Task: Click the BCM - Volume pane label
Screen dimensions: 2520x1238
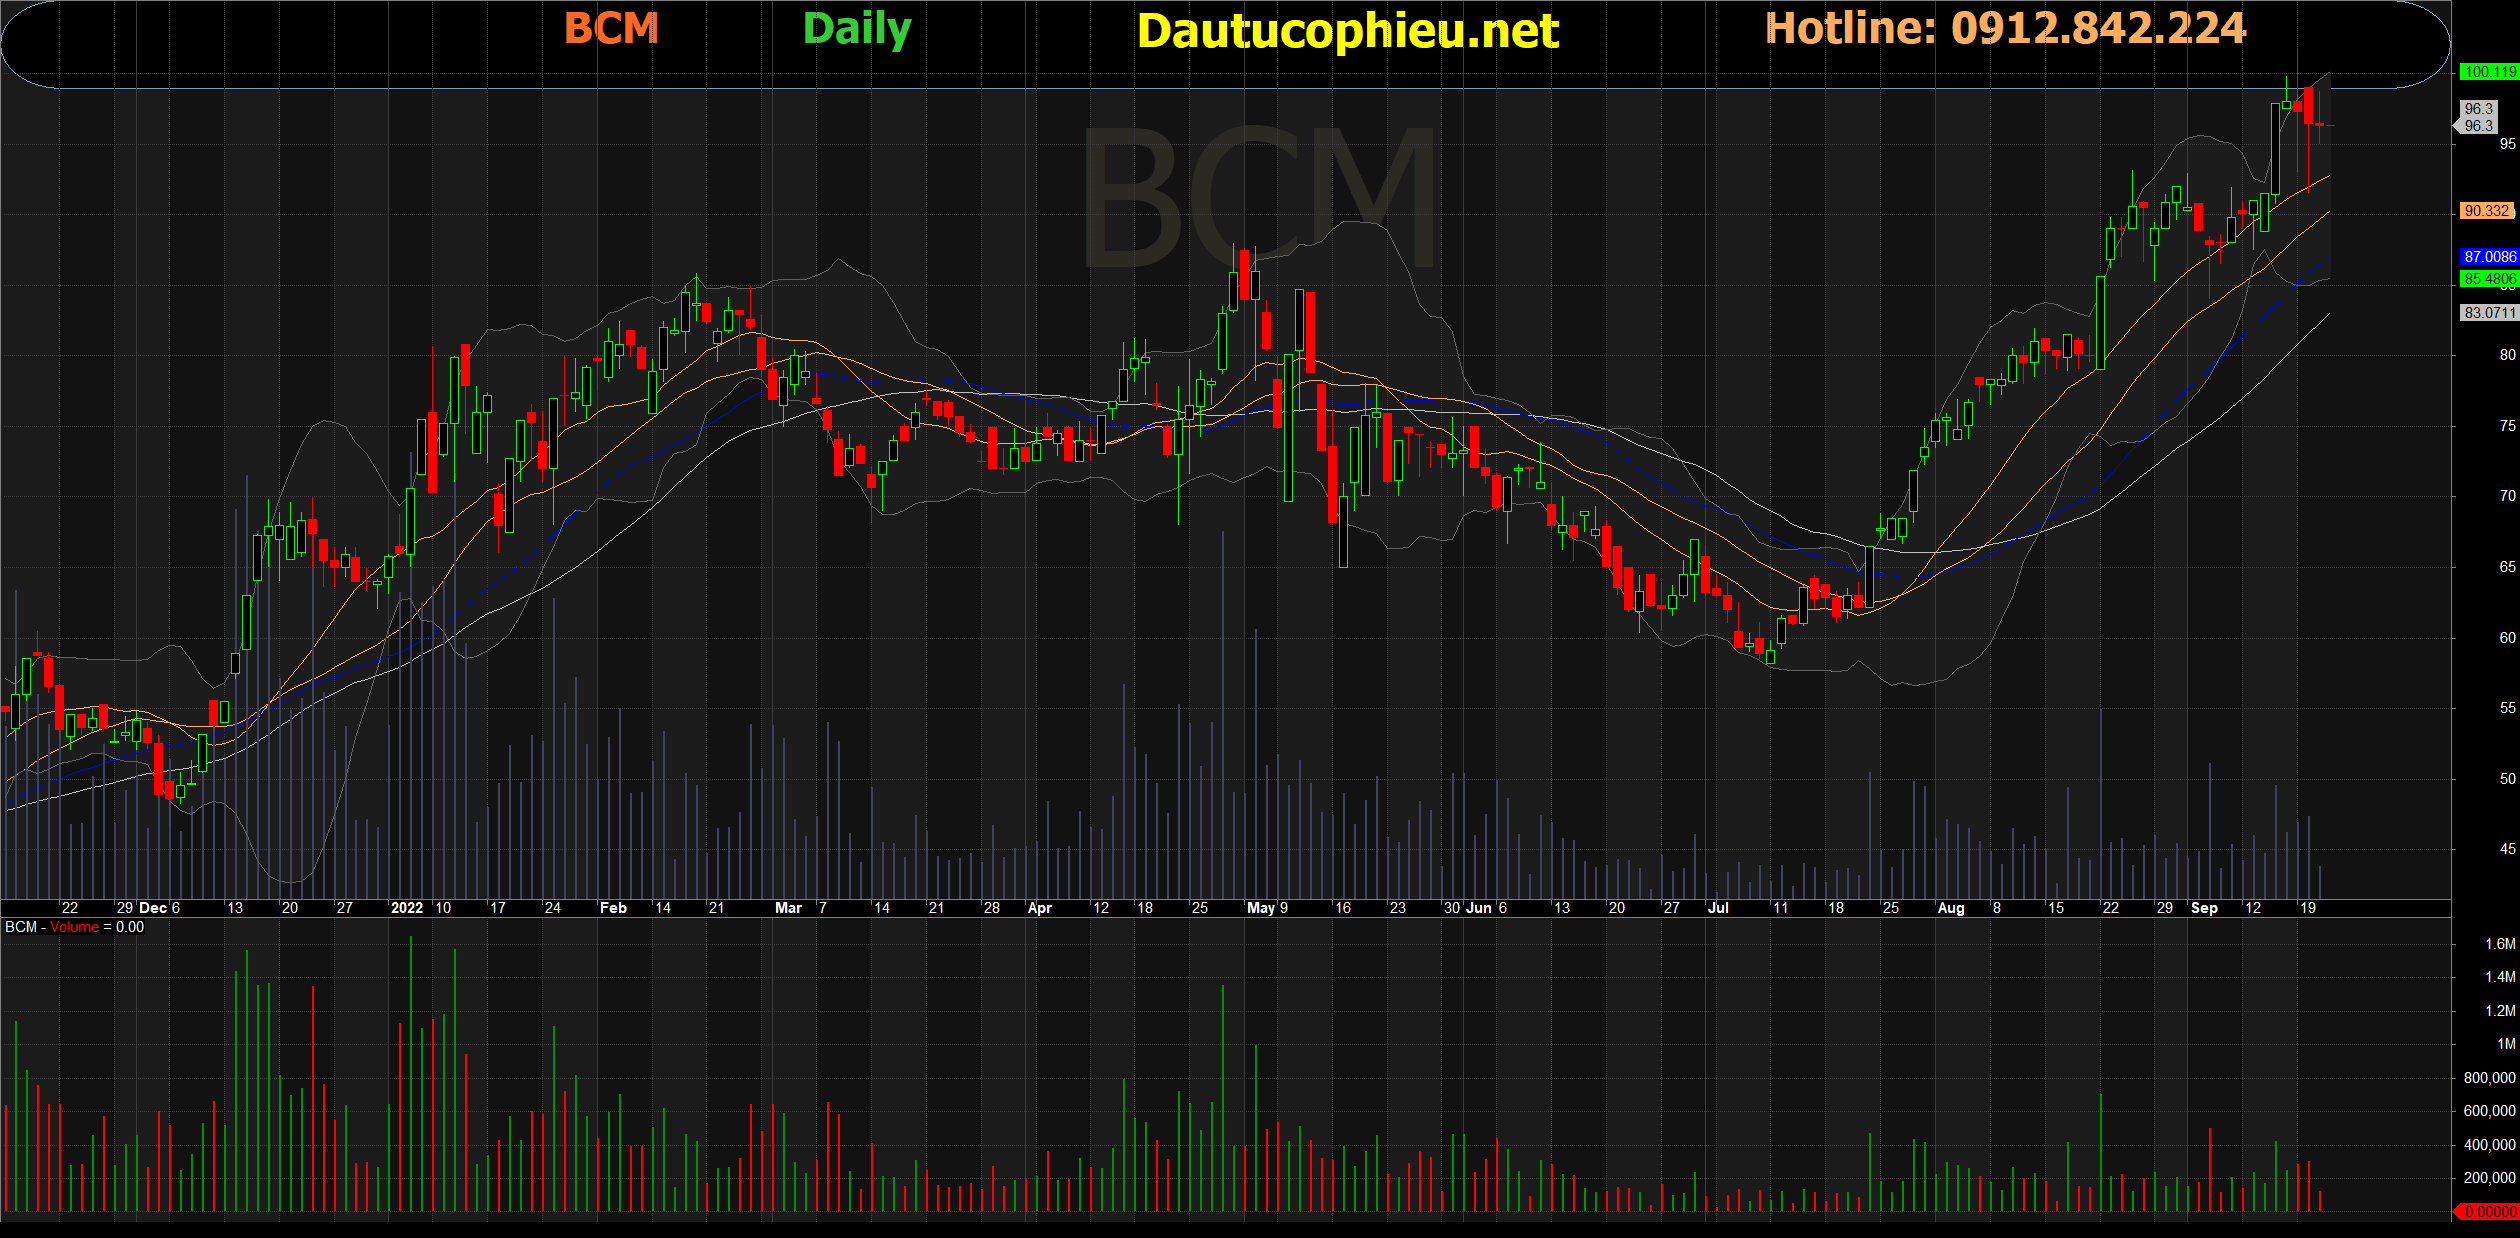Action: (74, 927)
